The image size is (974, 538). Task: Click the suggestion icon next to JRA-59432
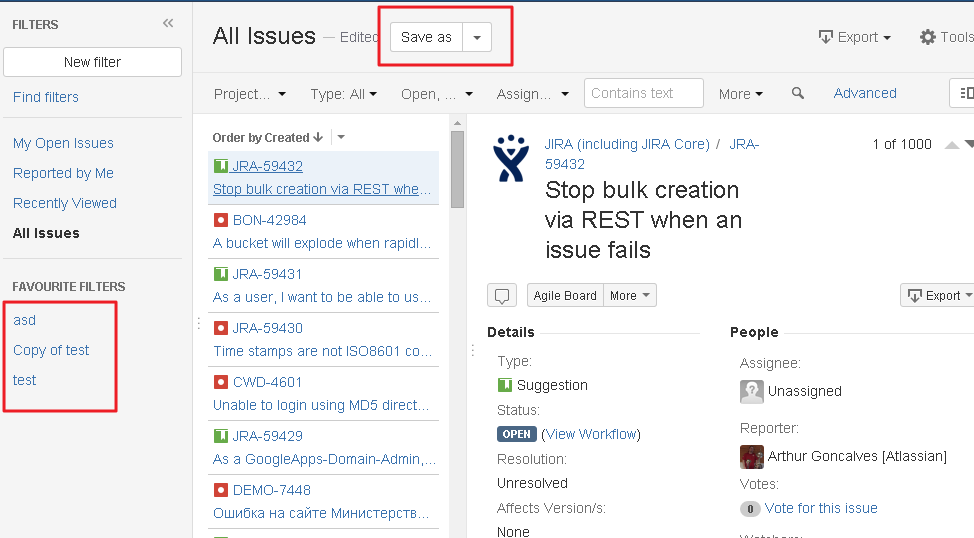221,166
